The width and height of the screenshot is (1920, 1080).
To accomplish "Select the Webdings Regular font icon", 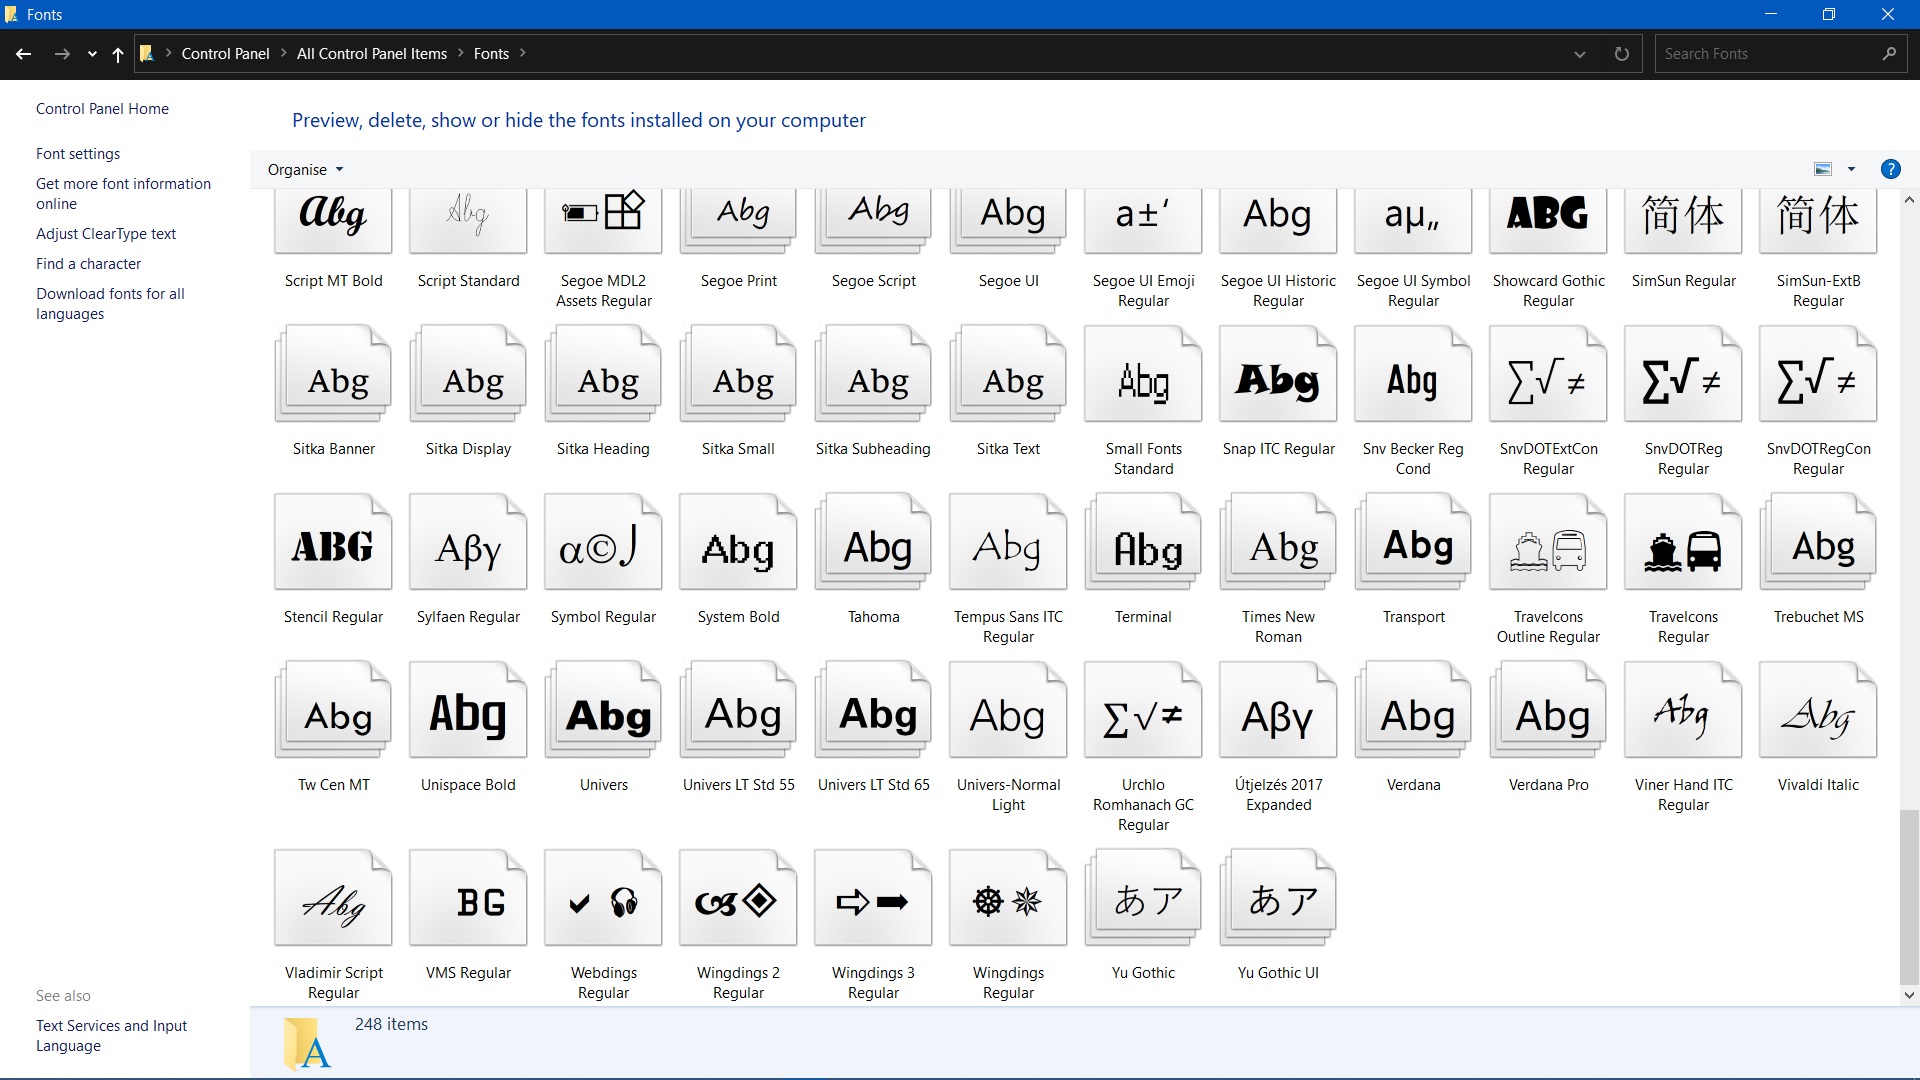I will pyautogui.click(x=603, y=898).
